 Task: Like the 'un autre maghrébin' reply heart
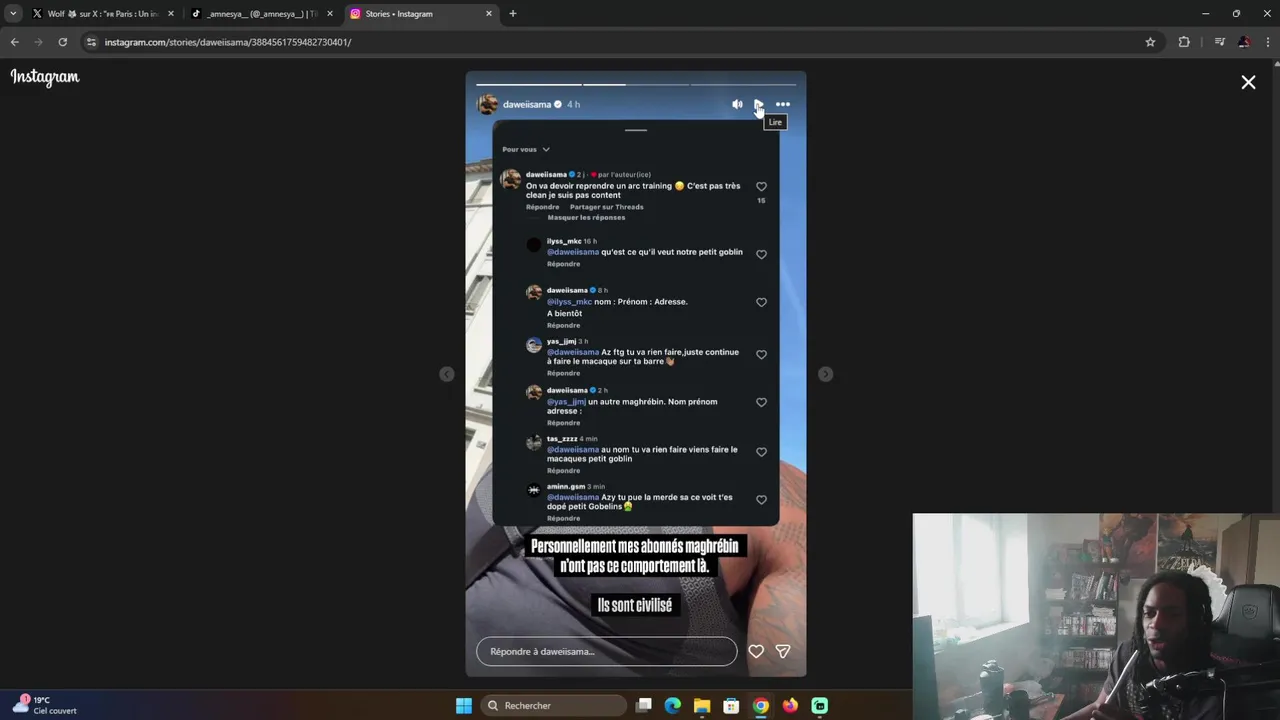[761, 402]
